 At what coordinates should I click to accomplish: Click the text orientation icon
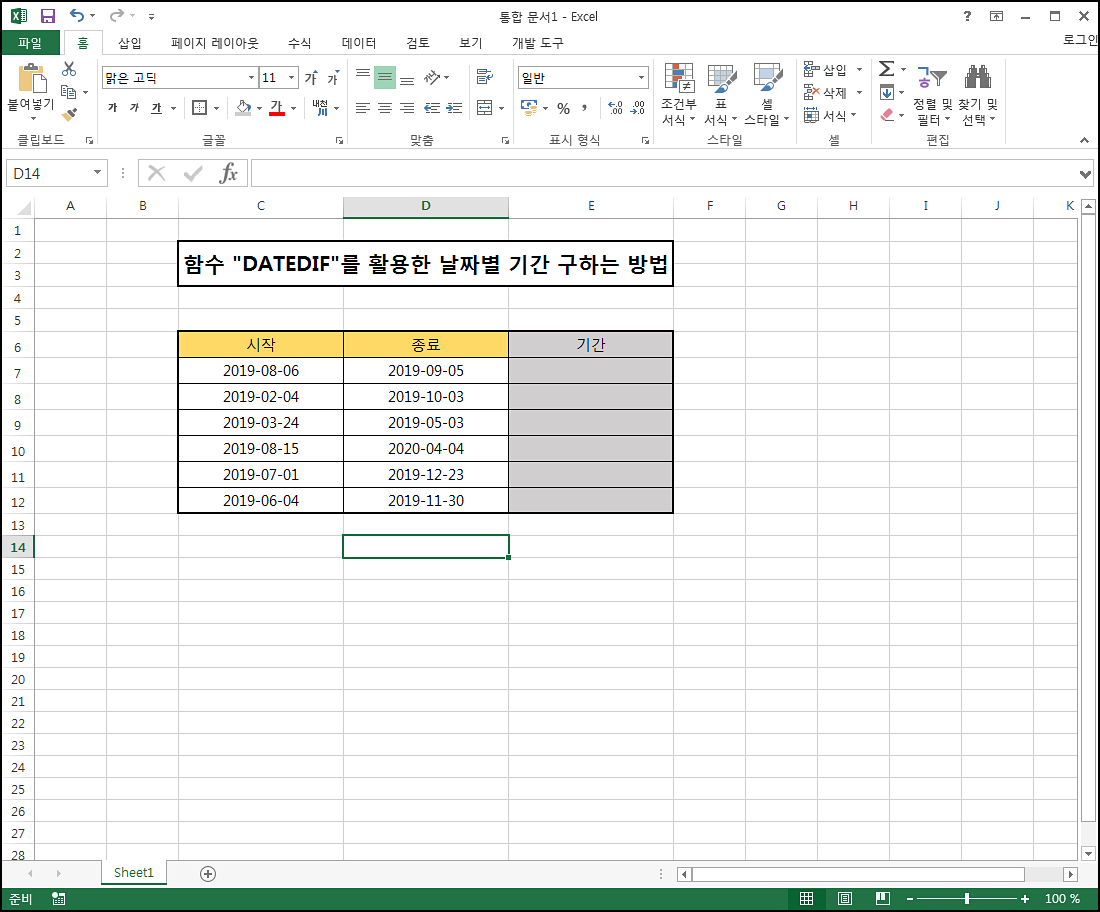[432, 77]
